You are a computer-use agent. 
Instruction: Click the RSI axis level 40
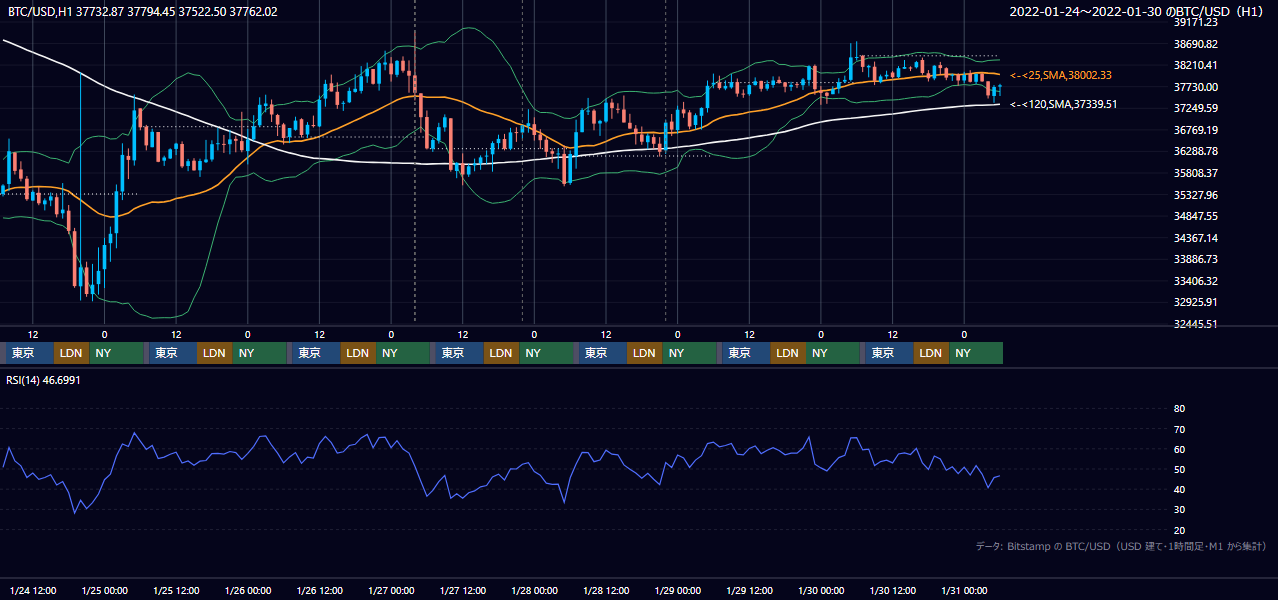coord(1179,489)
